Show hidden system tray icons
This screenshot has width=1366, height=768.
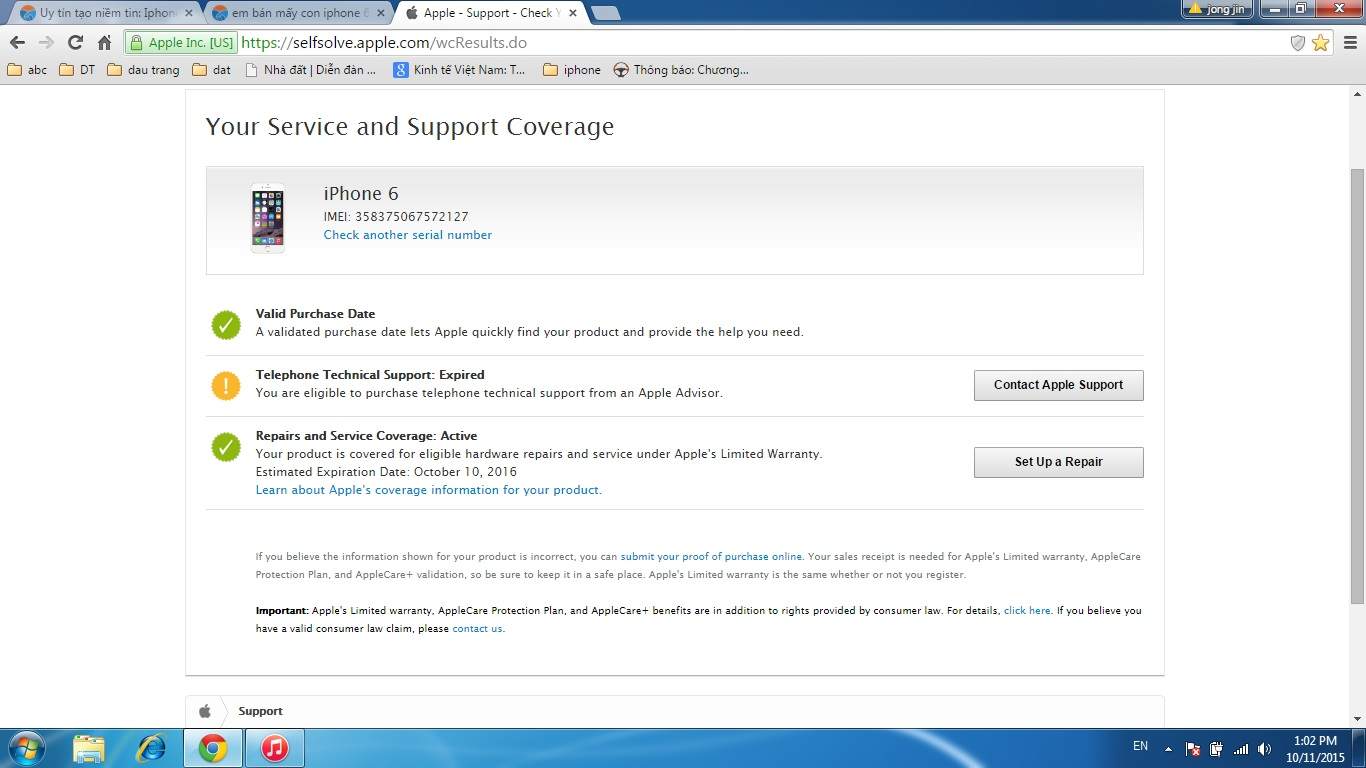[x=1167, y=748]
